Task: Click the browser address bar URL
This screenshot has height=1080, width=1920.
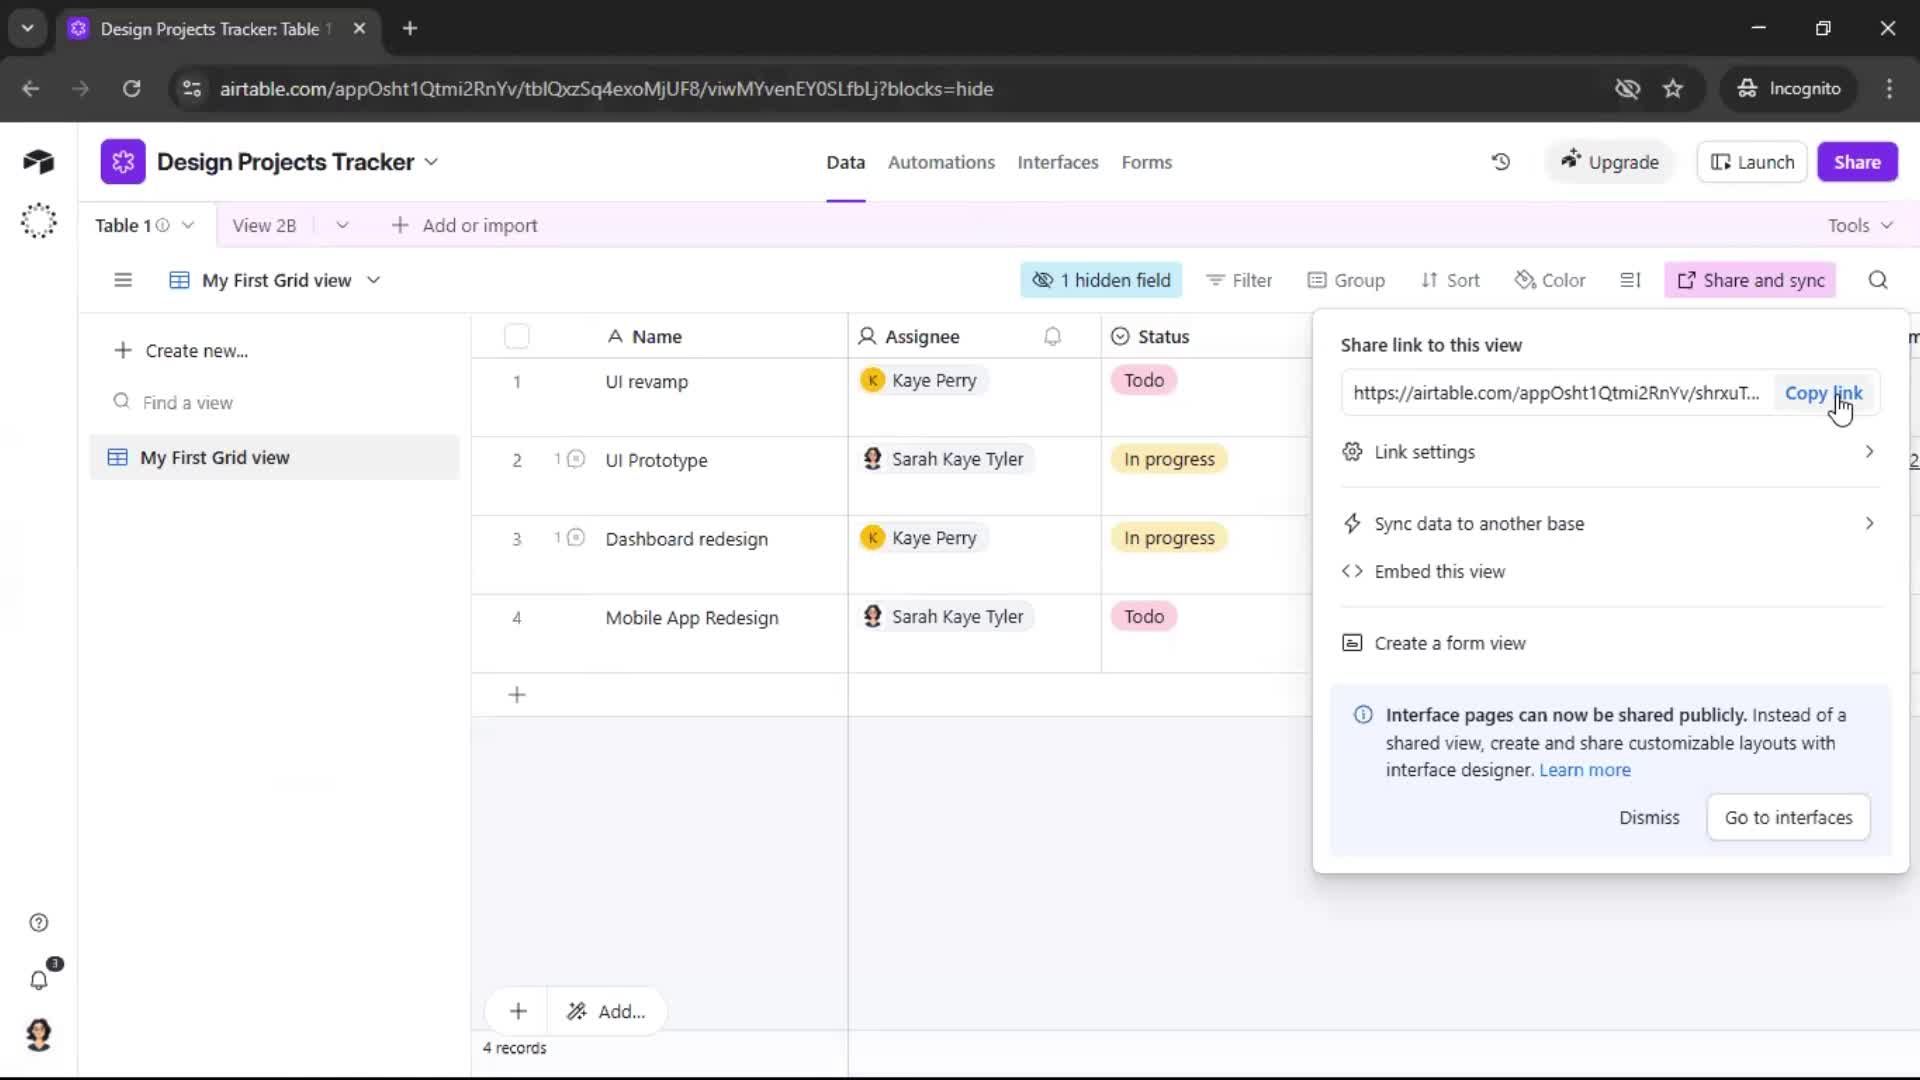Action: (606, 89)
